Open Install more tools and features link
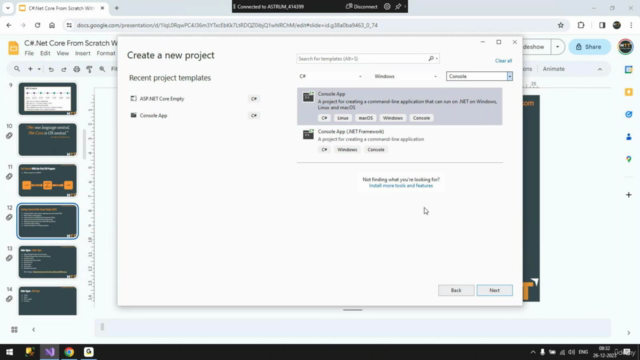 pyautogui.click(x=401, y=186)
